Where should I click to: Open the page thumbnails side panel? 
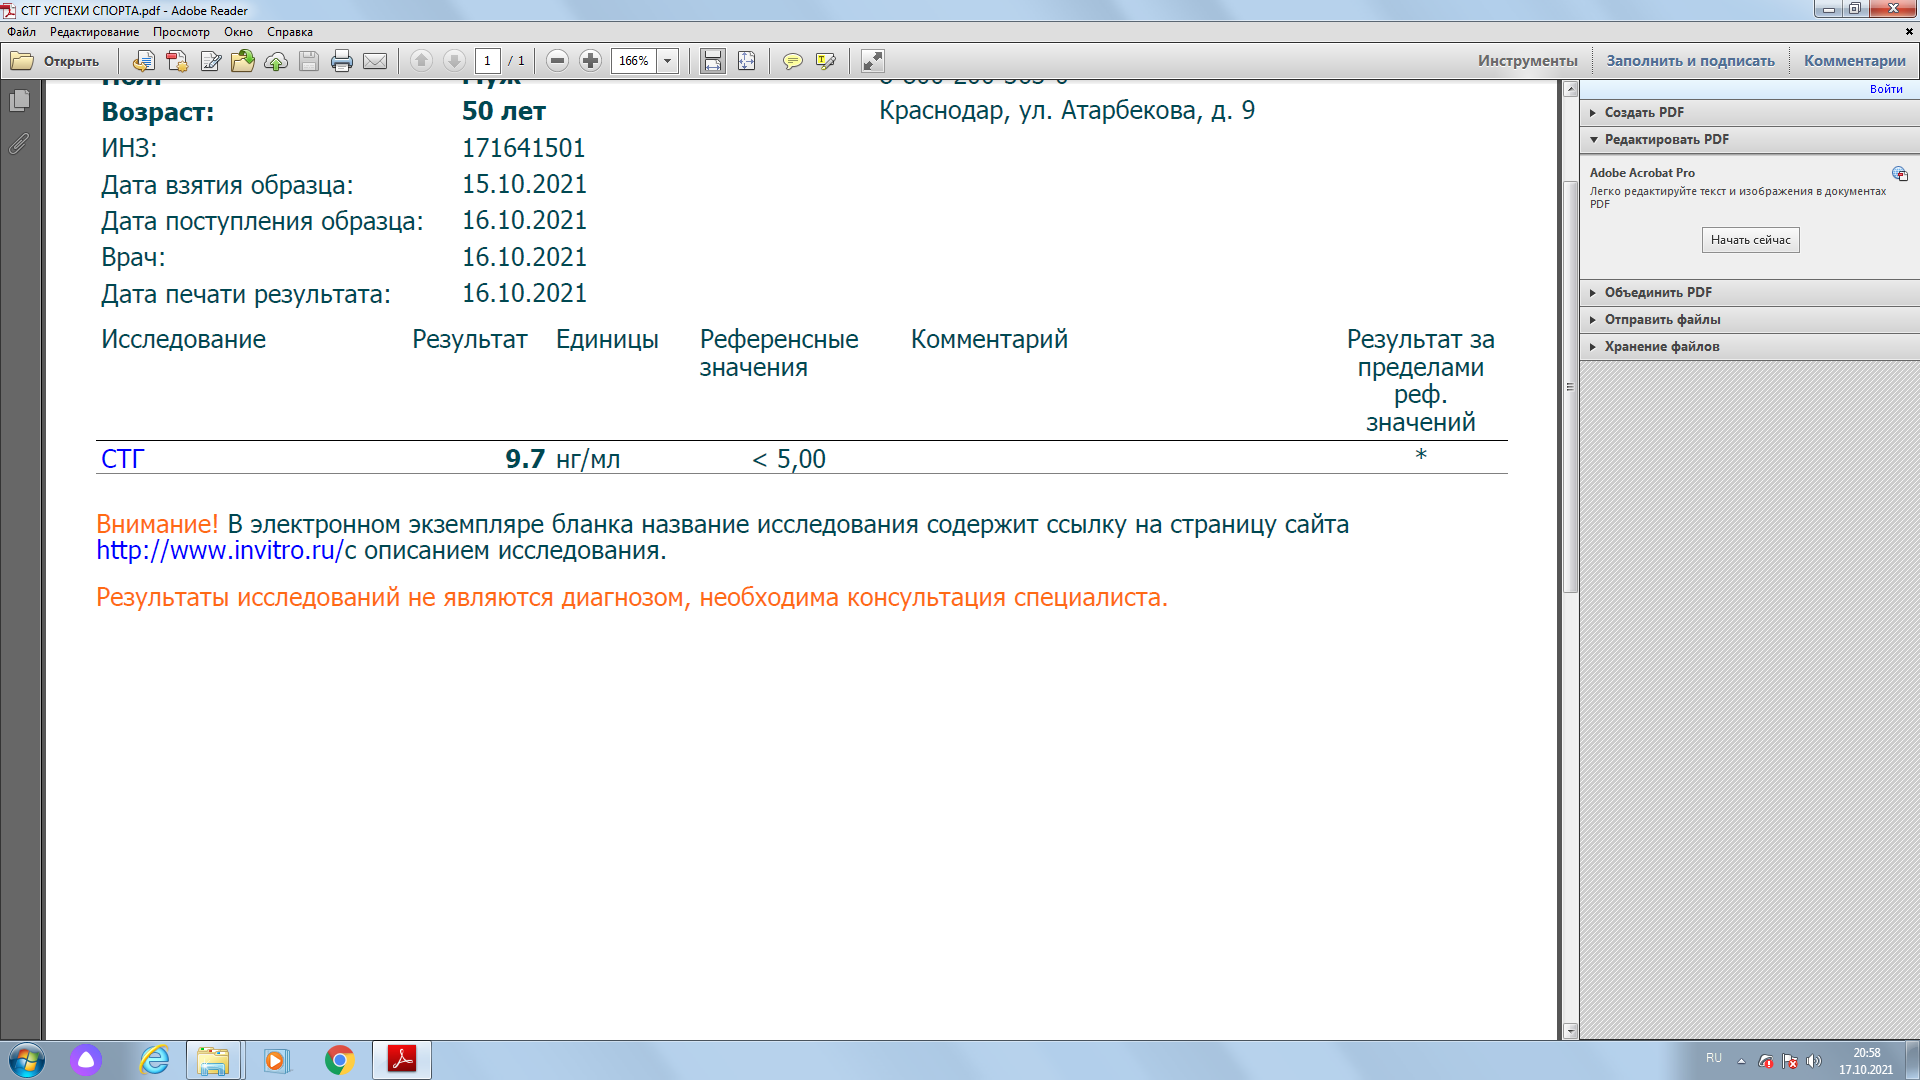pyautogui.click(x=19, y=101)
